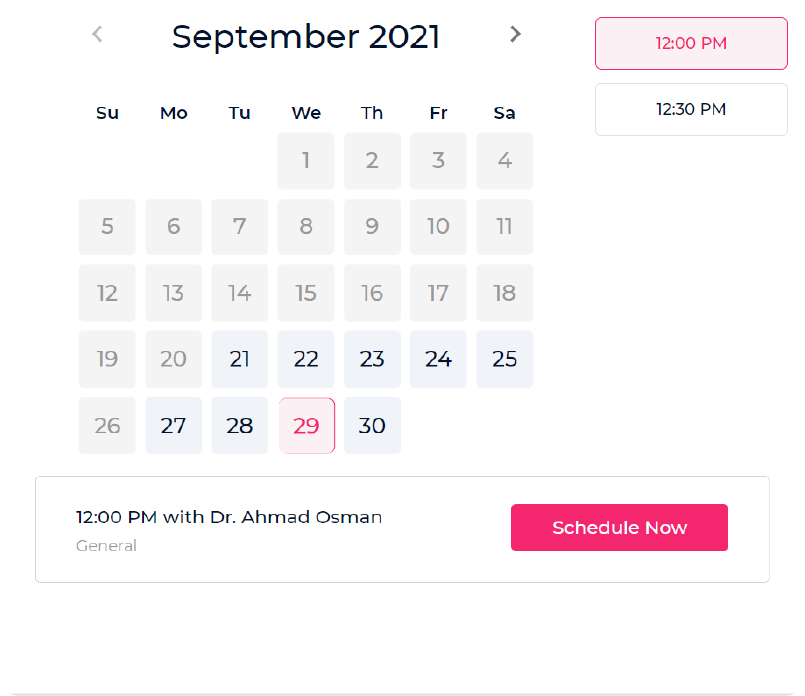Select September 27 on the calendar
The image size is (805, 696).
pos(174,425)
